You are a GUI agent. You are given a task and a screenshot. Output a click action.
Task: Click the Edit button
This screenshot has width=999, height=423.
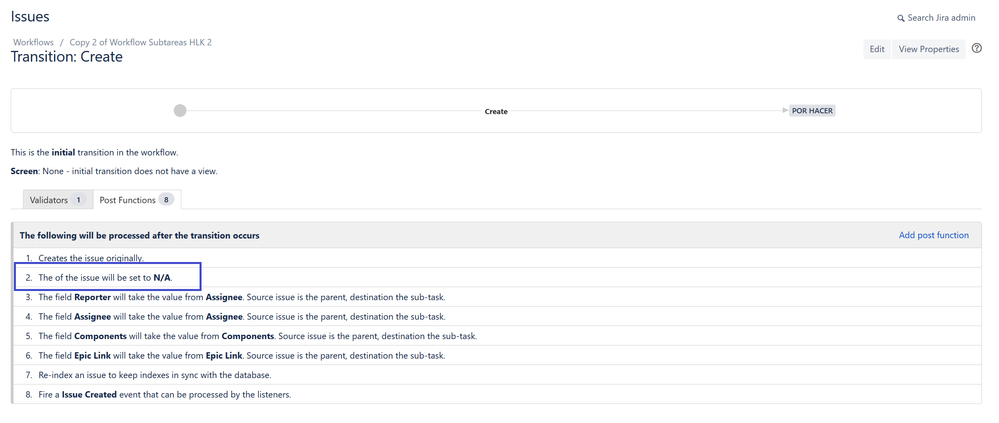click(x=877, y=49)
